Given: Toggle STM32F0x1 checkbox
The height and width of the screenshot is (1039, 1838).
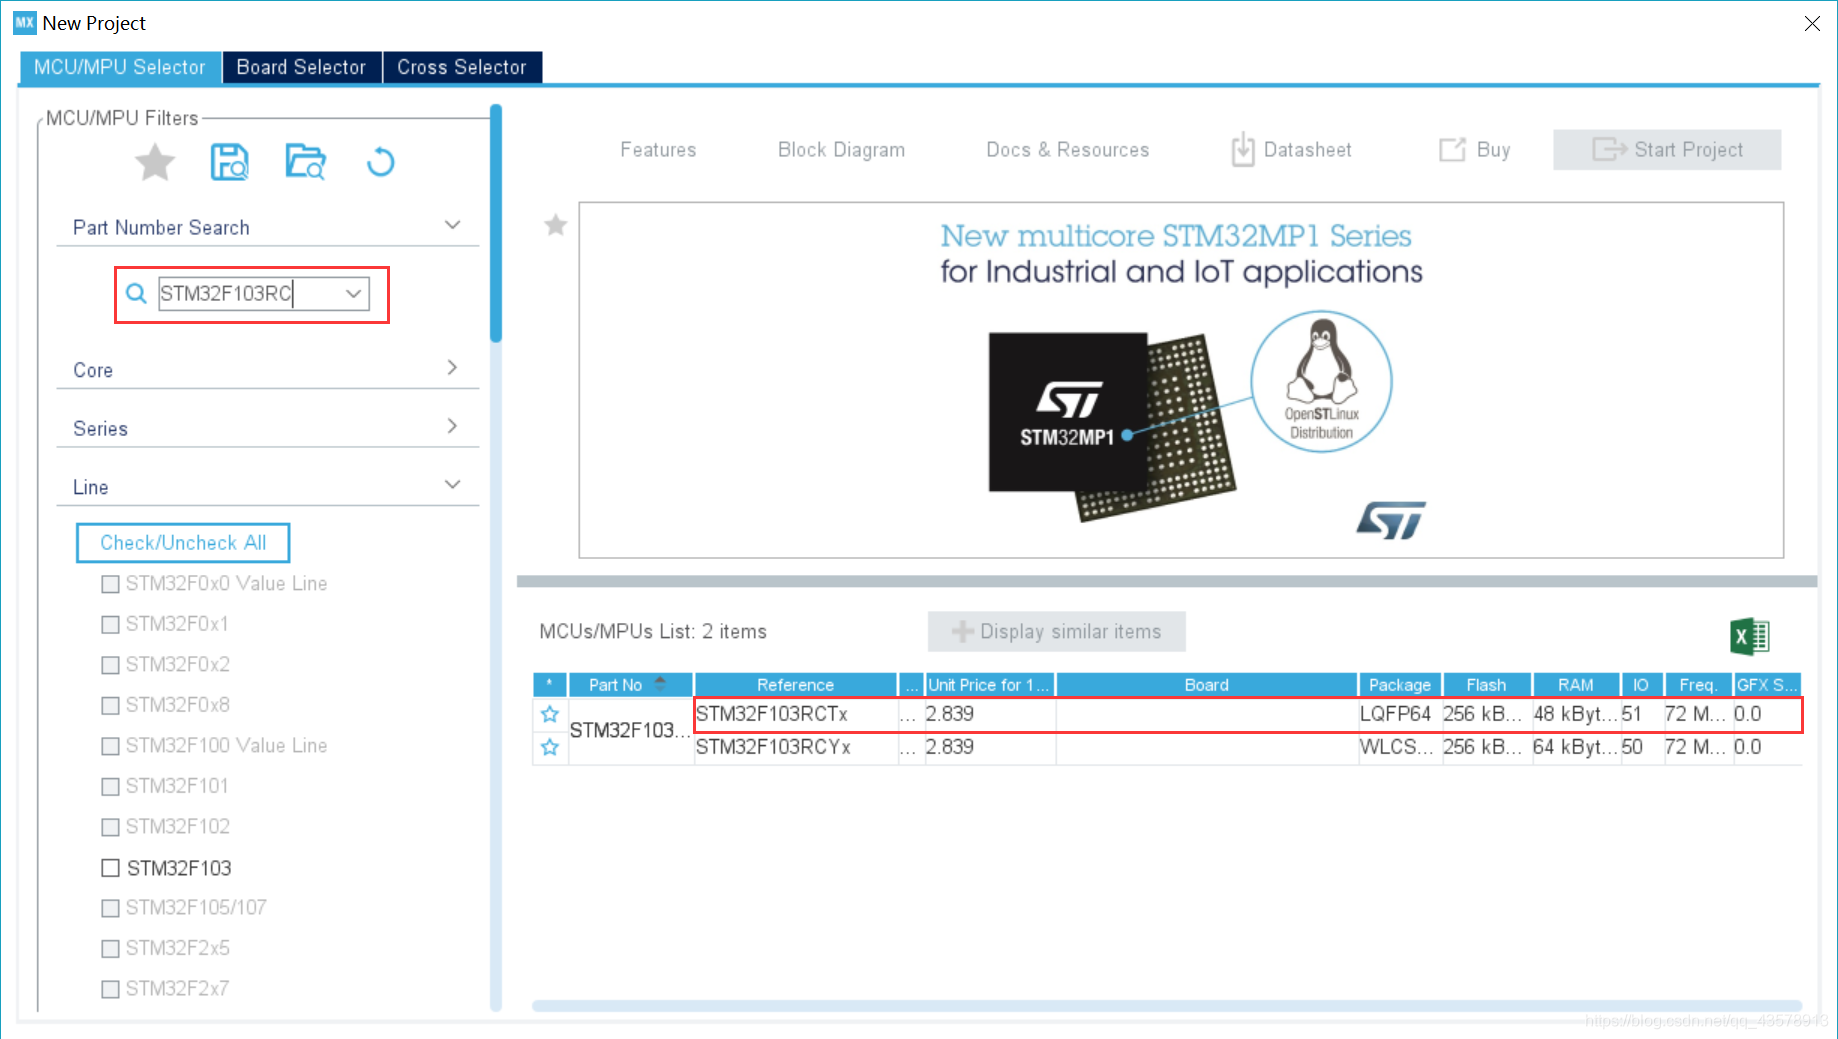Looking at the screenshot, I should 110,624.
